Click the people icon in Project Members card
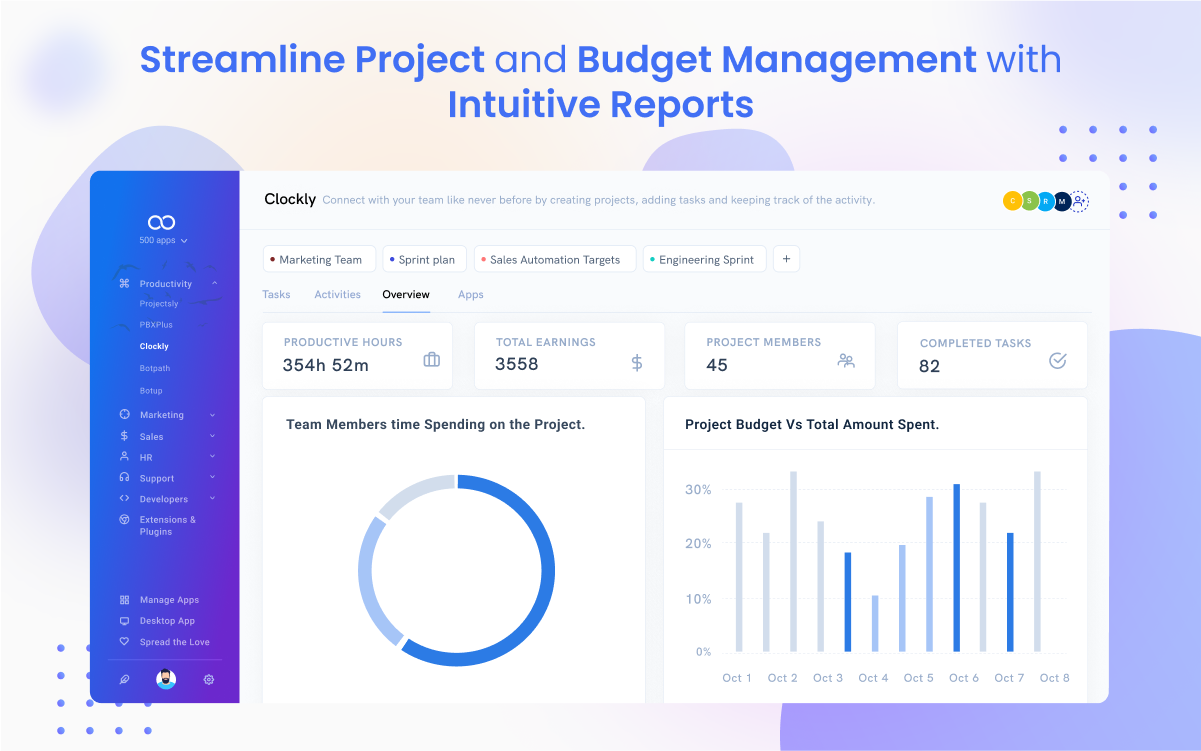This screenshot has width=1201, height=751. 846,361
